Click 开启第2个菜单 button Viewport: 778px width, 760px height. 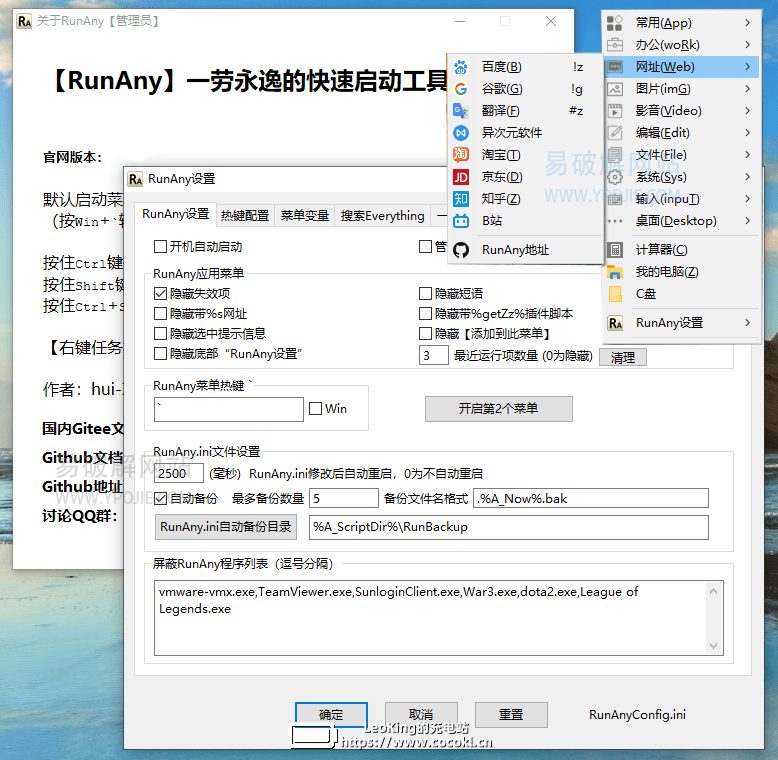pyautogui.click(x=499, y=409)
